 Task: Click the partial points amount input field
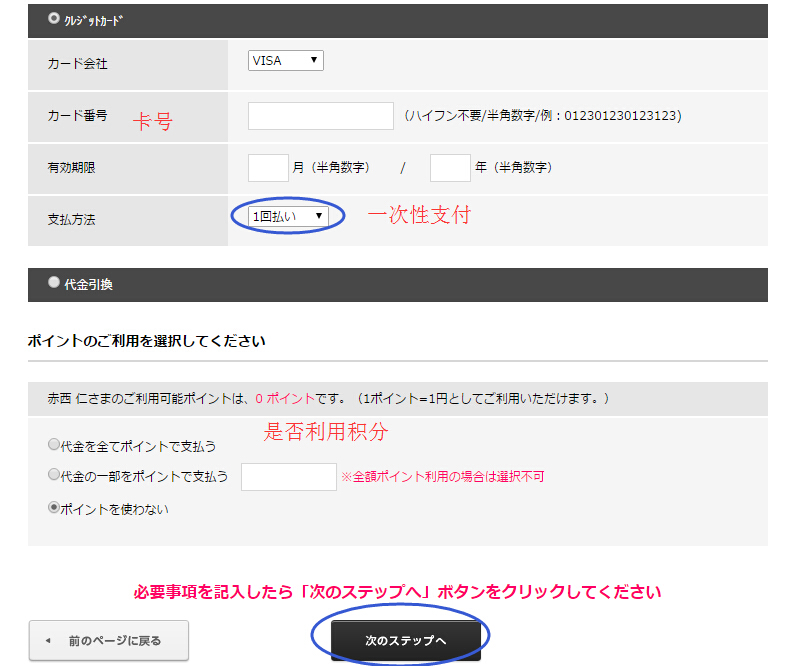click(289, 477)
